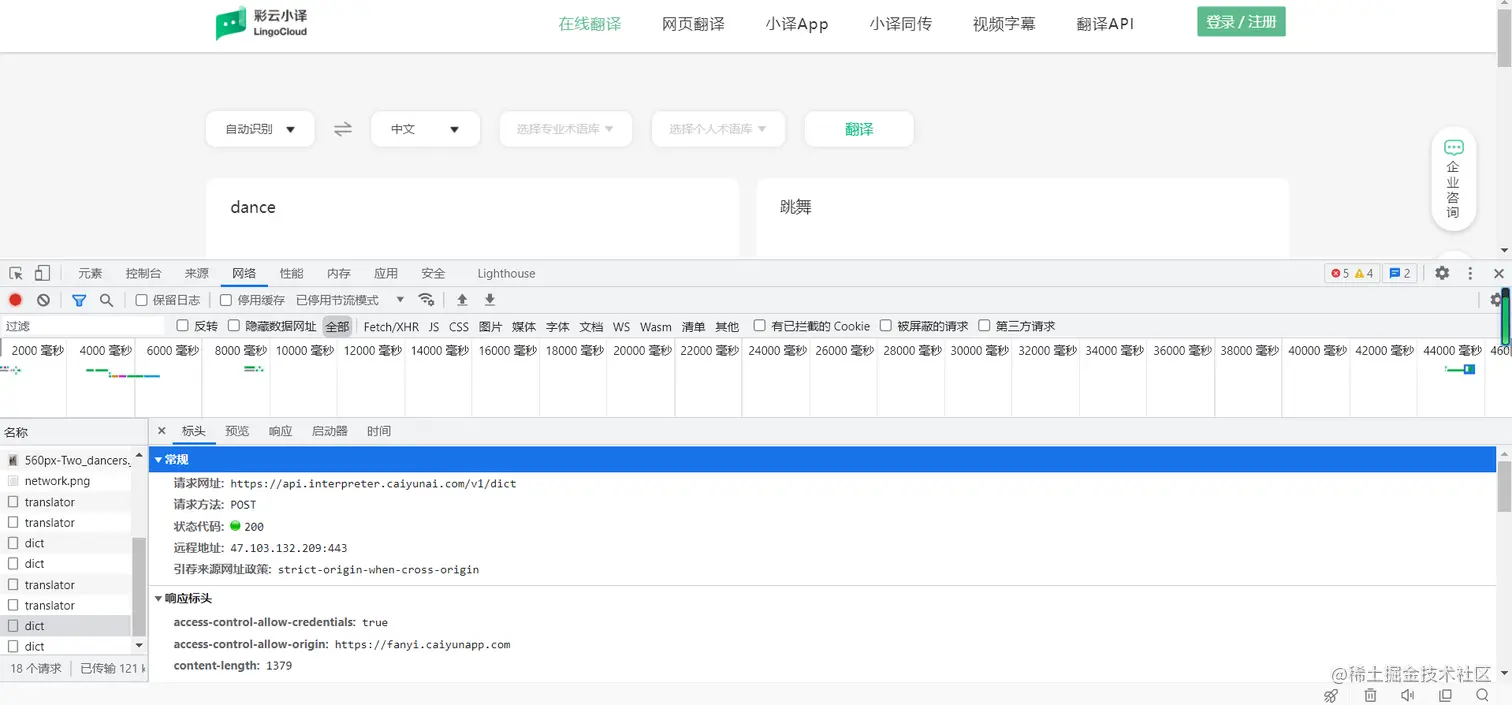Switch to 启动器 request tab
The height and width of the screenshot is (705, 1512).
pos(330,431)
